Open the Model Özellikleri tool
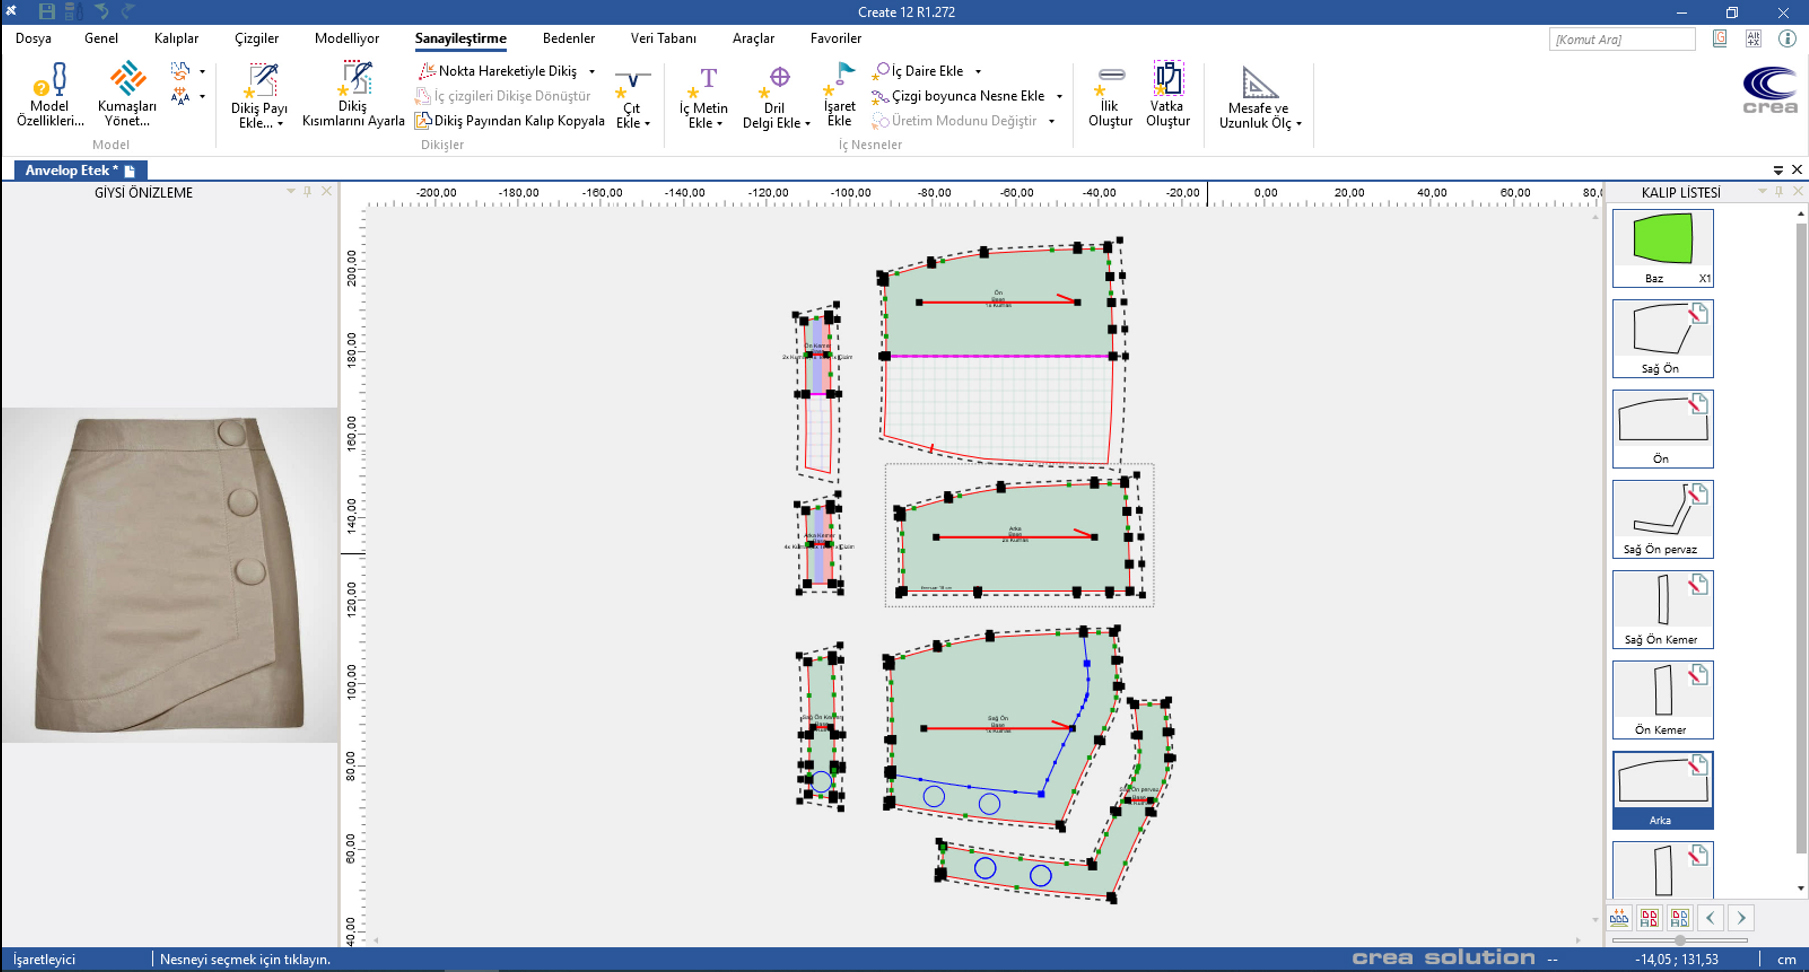This screenshot has width=1809, height=972. pos(49,94)
